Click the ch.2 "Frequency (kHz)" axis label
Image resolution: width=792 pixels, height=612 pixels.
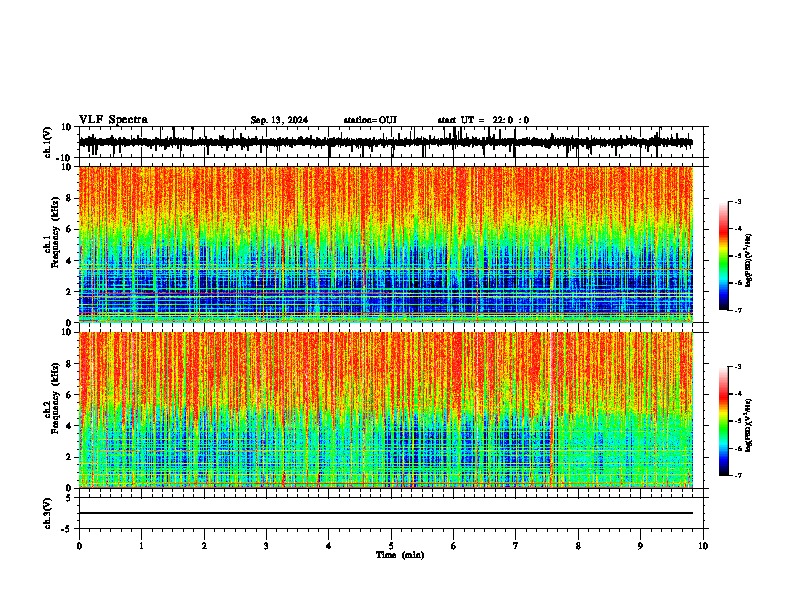(x=55, y=398)
